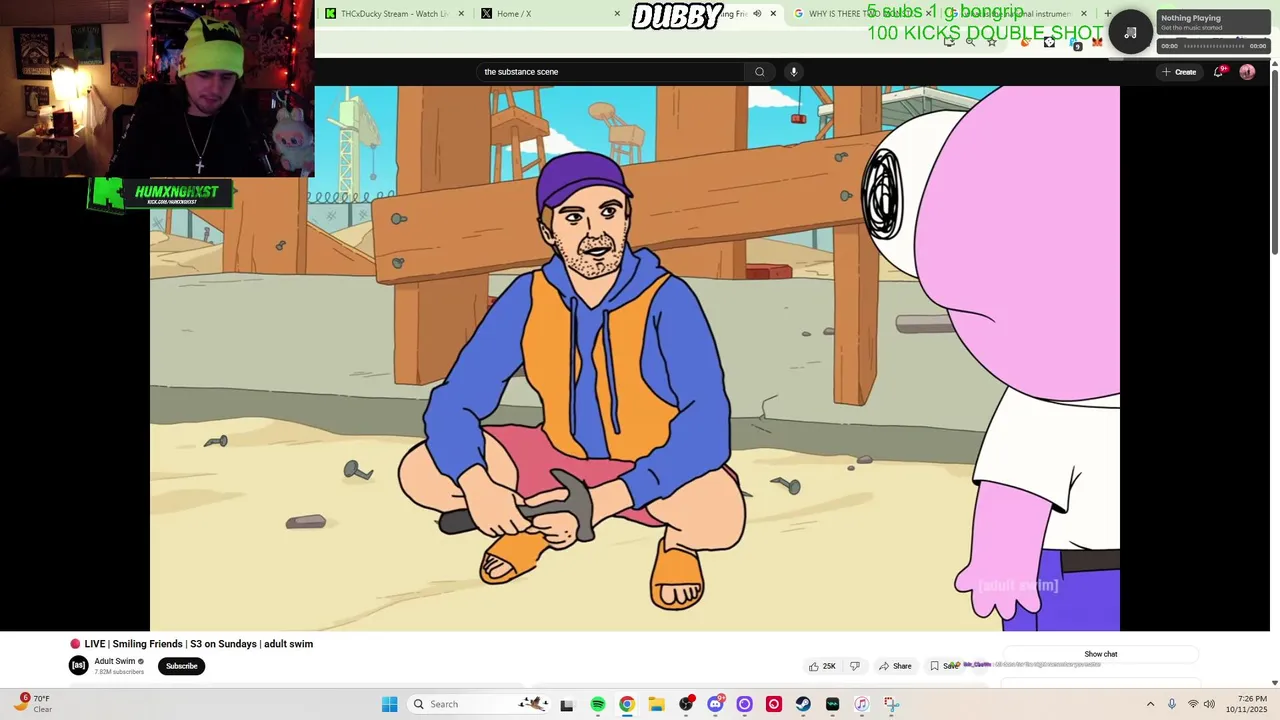1280x720 pixels.
Task: Share the Smiling Friends live video
Action: point(895,666)
